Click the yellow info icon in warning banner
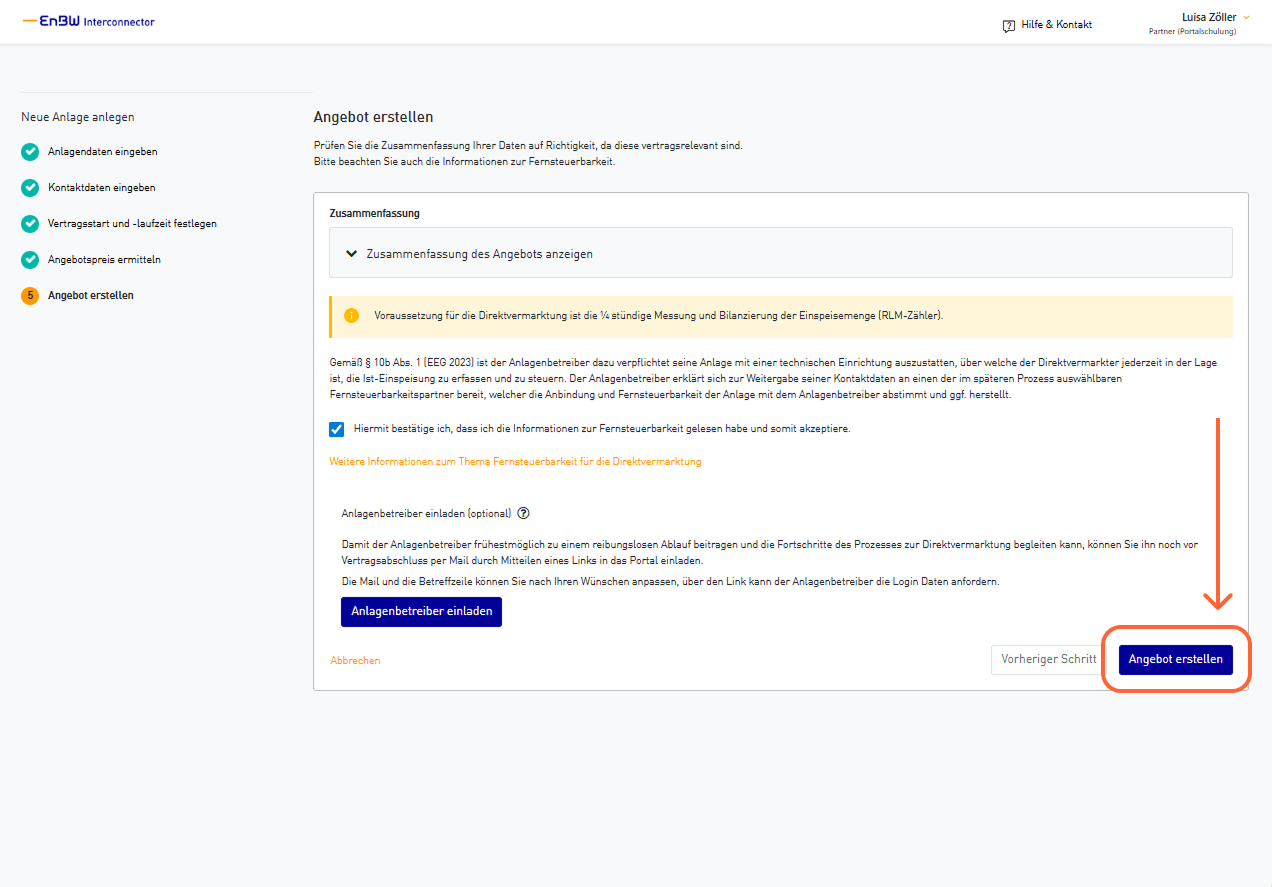 351,315
